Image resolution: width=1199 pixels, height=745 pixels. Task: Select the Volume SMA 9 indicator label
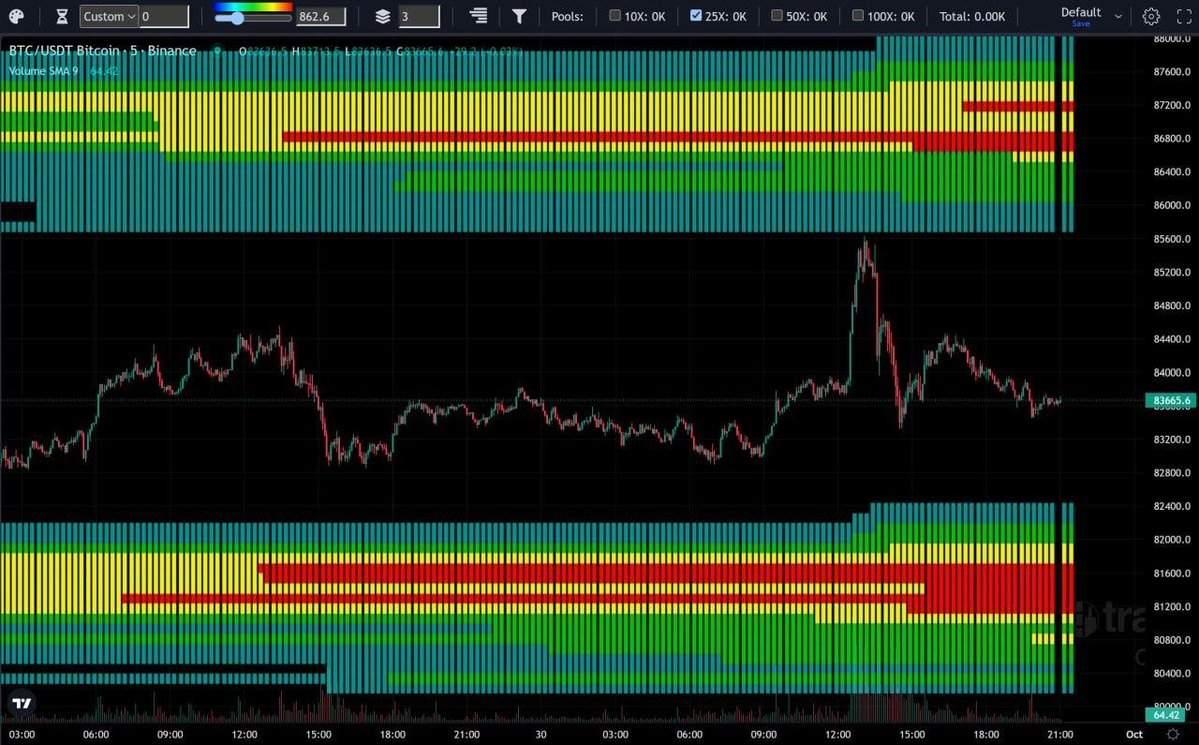(43, 71)
